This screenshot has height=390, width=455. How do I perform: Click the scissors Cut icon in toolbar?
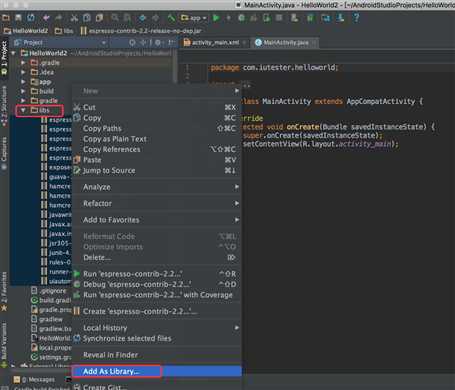tap(74, 18)
